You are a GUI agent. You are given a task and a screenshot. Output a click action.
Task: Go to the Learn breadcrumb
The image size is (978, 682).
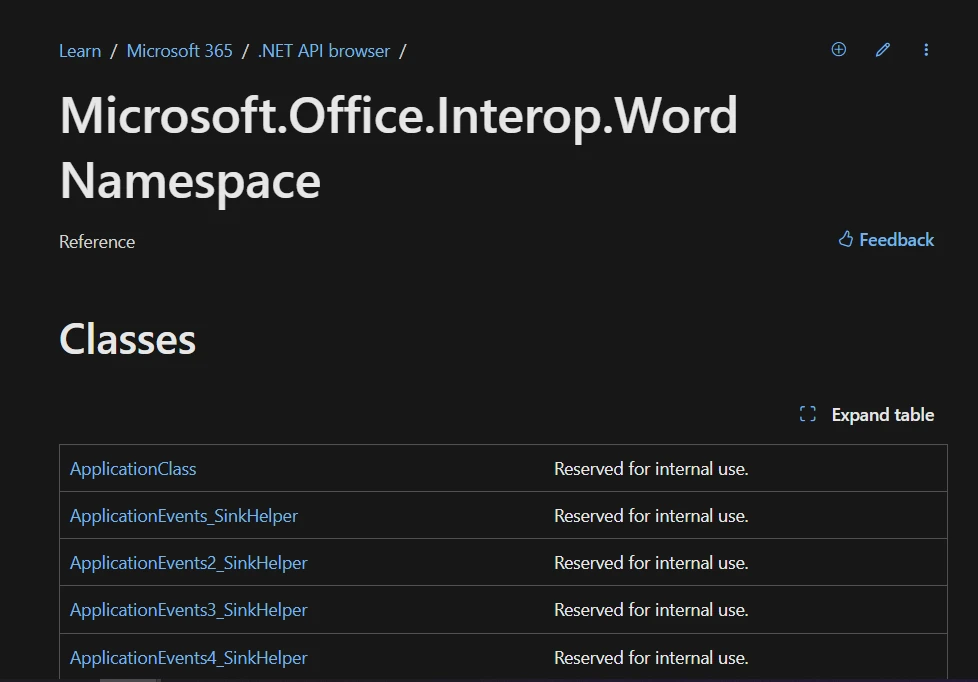(x=80, y=51)
